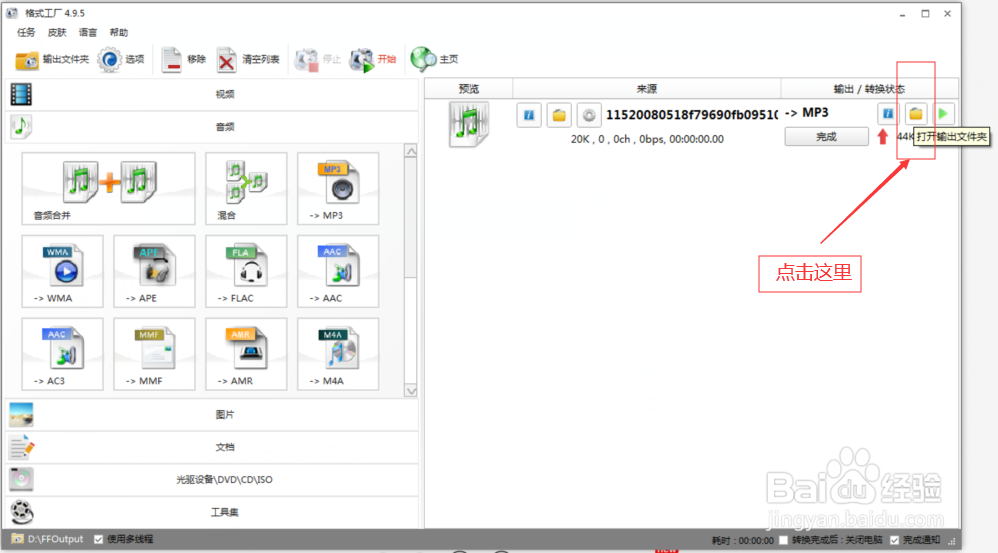The width and height of the screenshot is (998, 553).
Task: Click the 耗时 : 00:00:00 elapsed time
Action: point(742,540)
